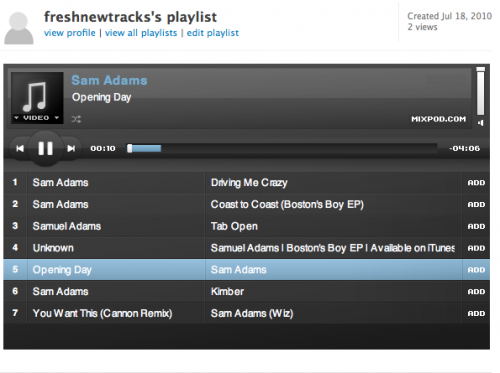Click Opening Day in highlighted row 5
Viewport: 500px width, 373px height.
(x=62, y=270)
